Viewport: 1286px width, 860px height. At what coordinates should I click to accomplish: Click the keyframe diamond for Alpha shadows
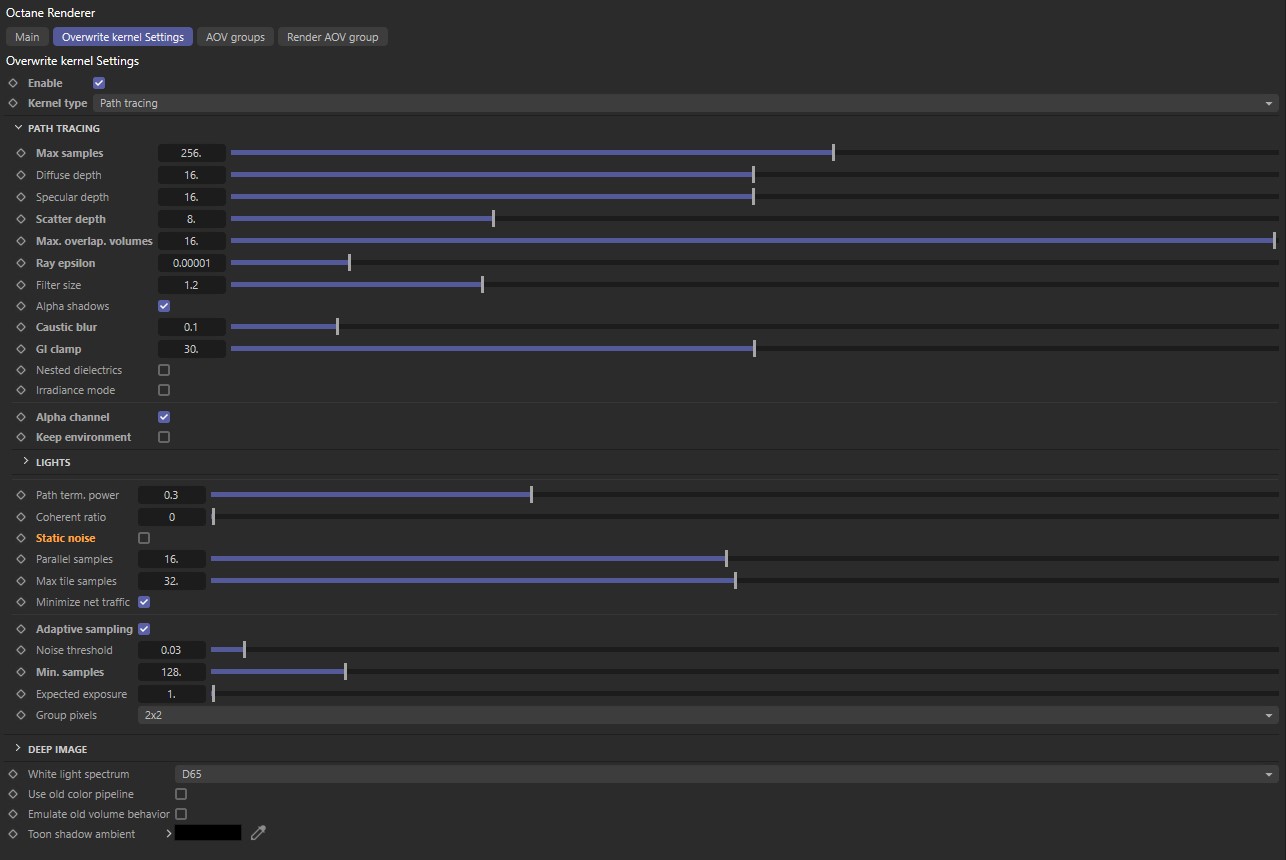(x=21, y=306)
